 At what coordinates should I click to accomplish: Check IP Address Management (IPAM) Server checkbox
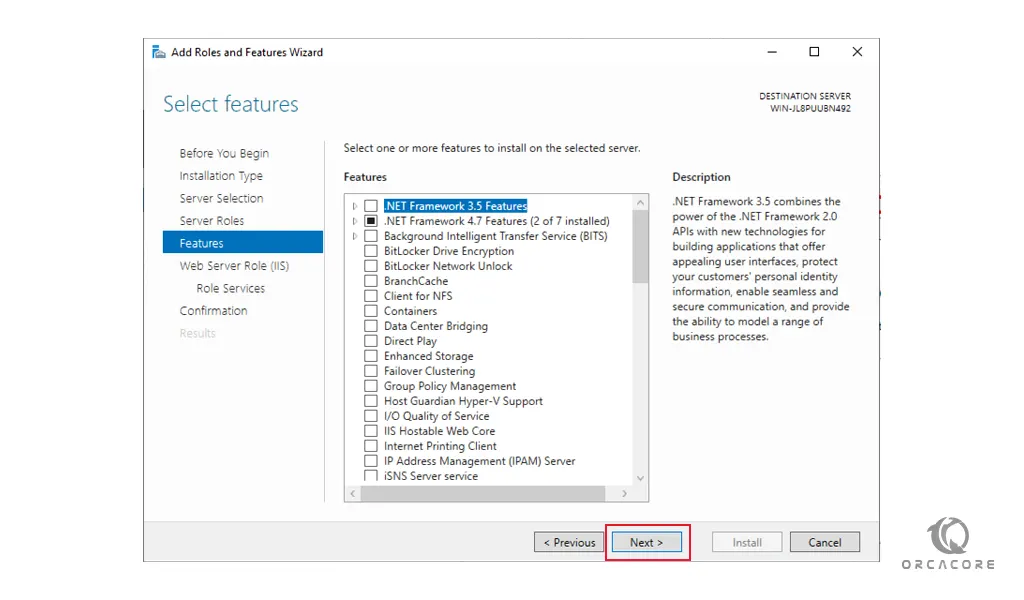pyautogui.click(x=370, y=461)
